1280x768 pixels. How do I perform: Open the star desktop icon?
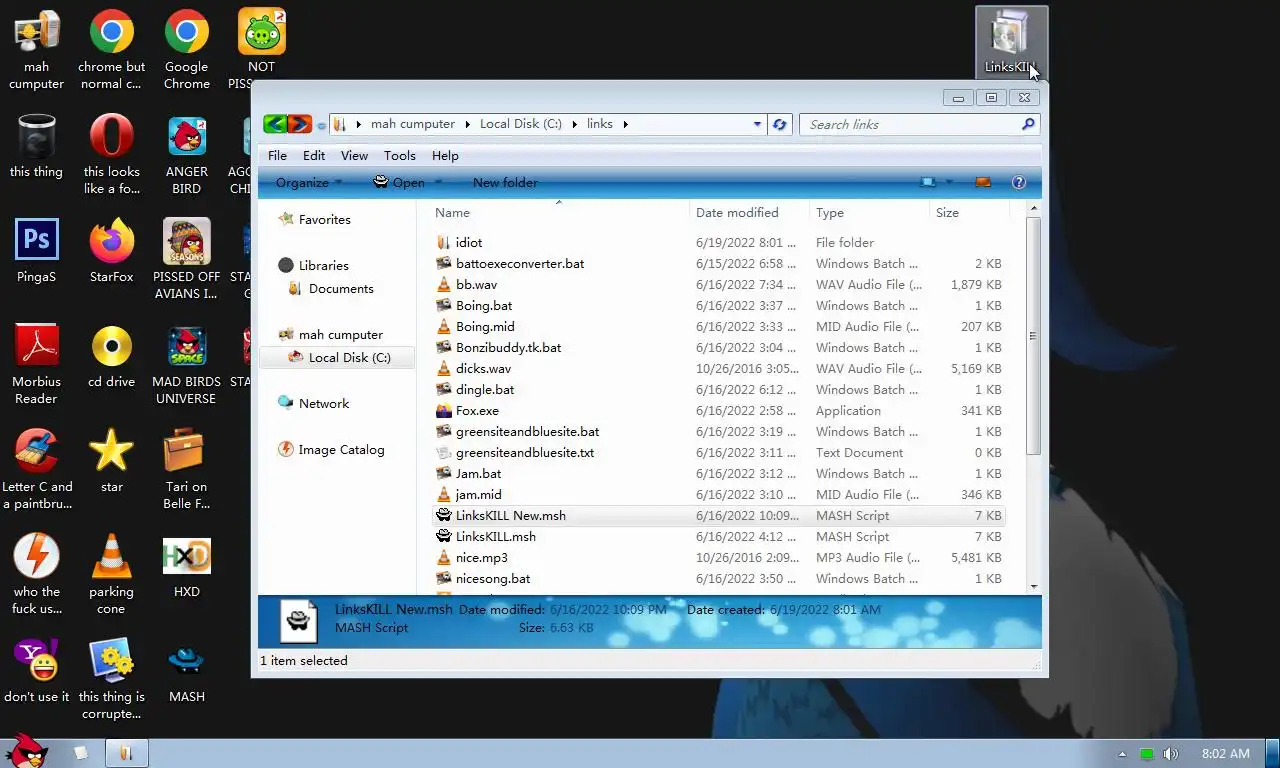click(112, 461)
